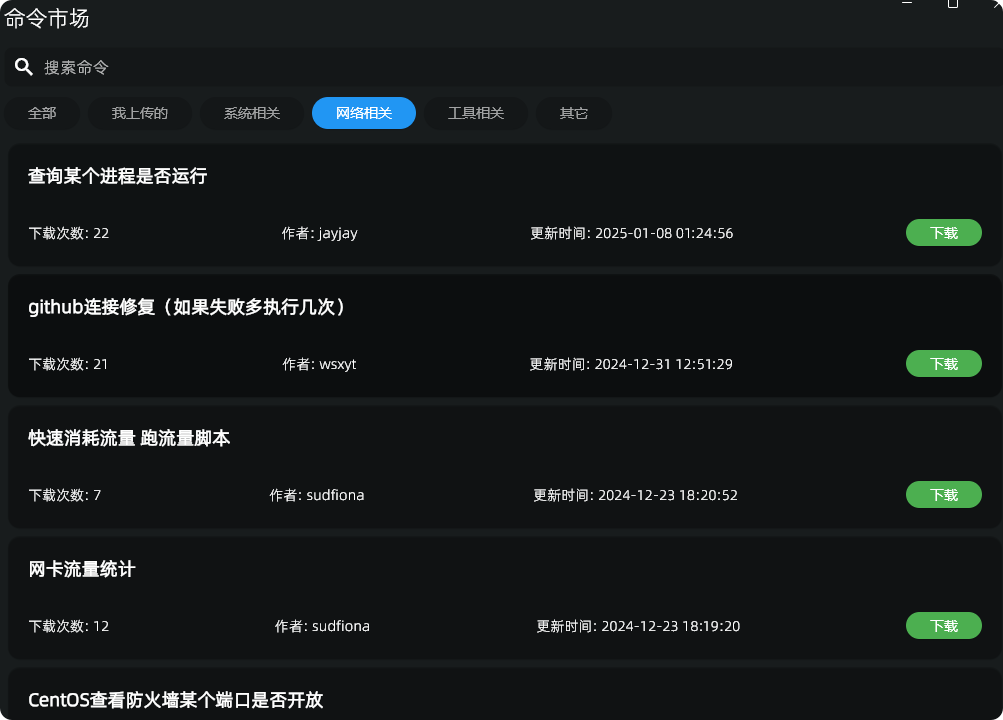The image size is (1003, 720).
Task: Close the 命令市场 window
Action: [995, 5]
